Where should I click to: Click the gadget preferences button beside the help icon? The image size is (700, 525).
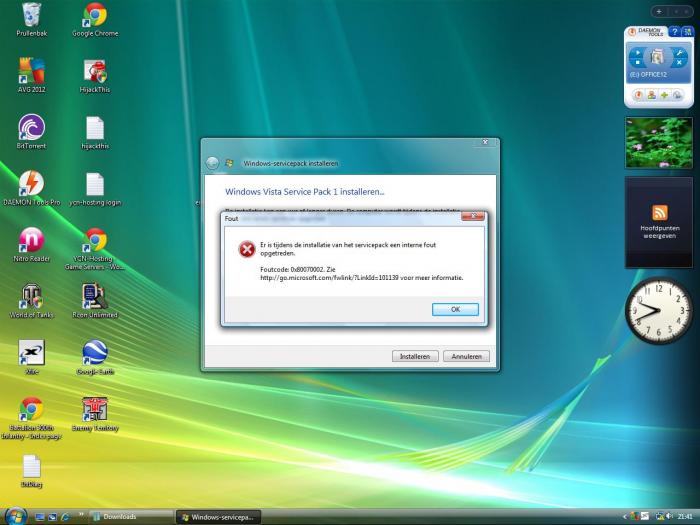coord(688,32)
